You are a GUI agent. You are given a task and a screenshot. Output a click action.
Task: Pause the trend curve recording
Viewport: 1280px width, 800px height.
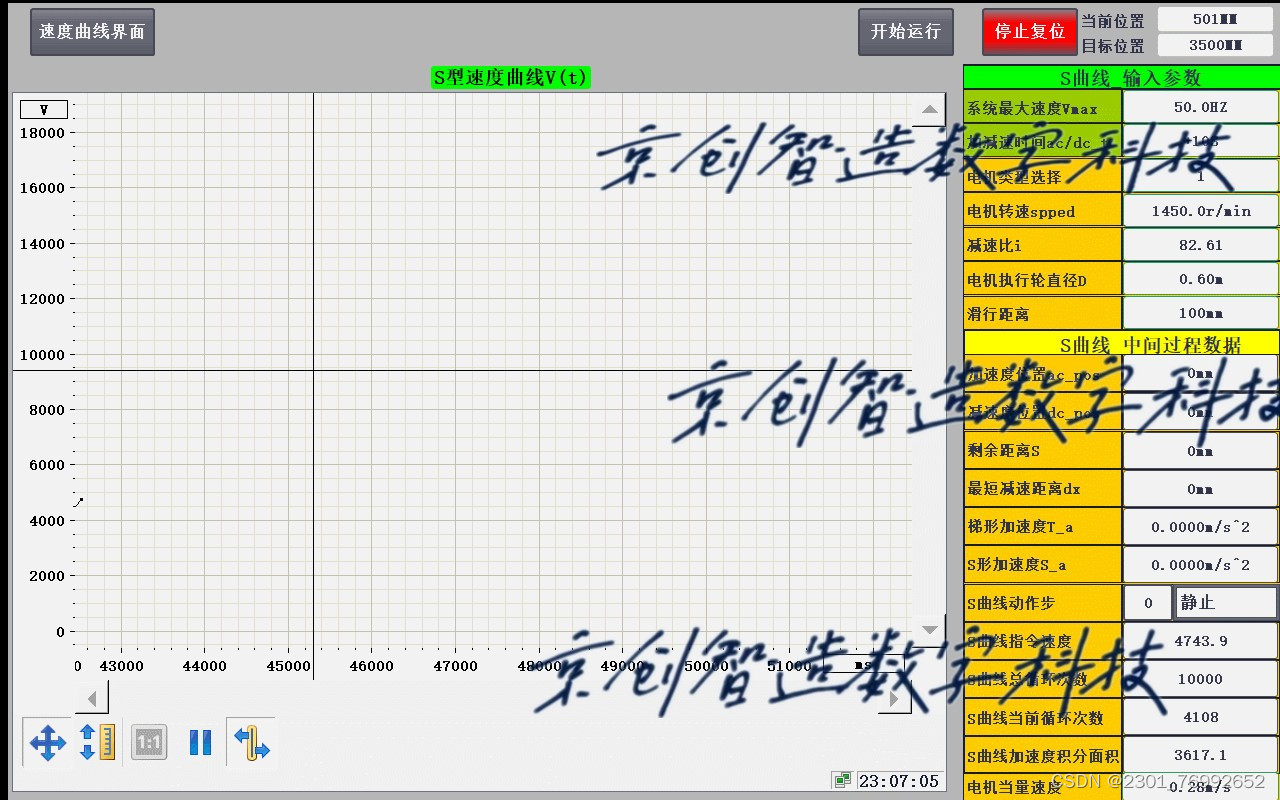pyautogui.click(x=200, y=743)
